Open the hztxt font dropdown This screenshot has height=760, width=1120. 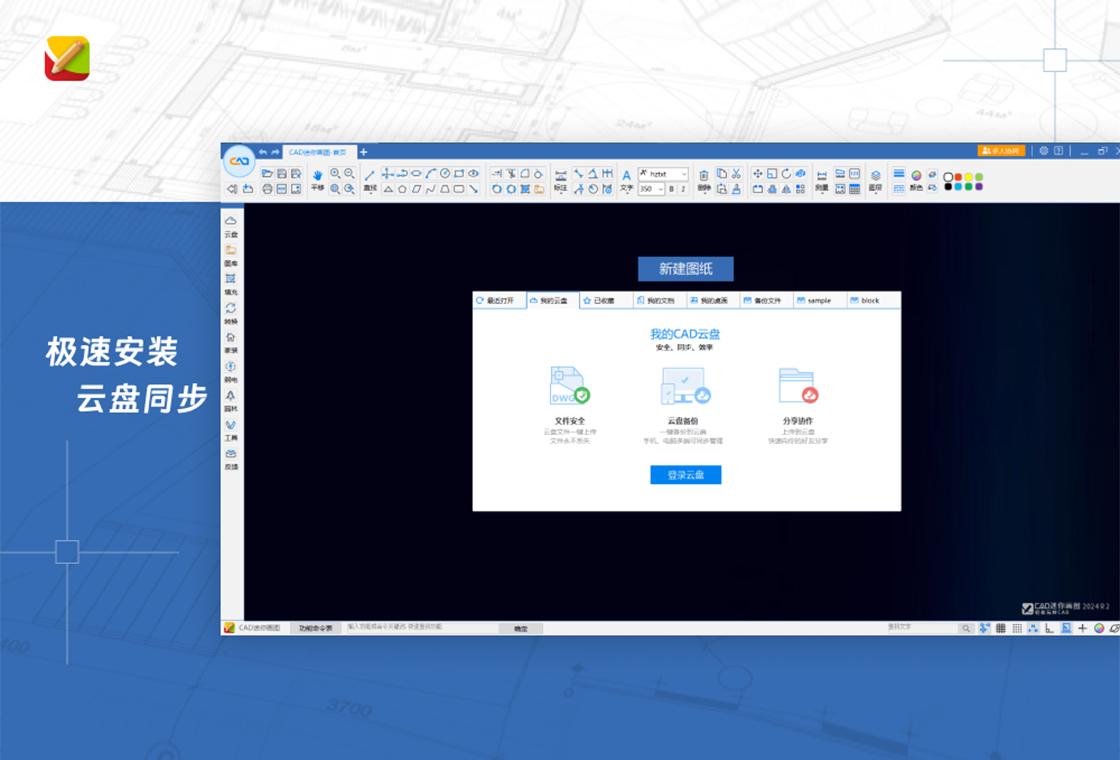664,174
